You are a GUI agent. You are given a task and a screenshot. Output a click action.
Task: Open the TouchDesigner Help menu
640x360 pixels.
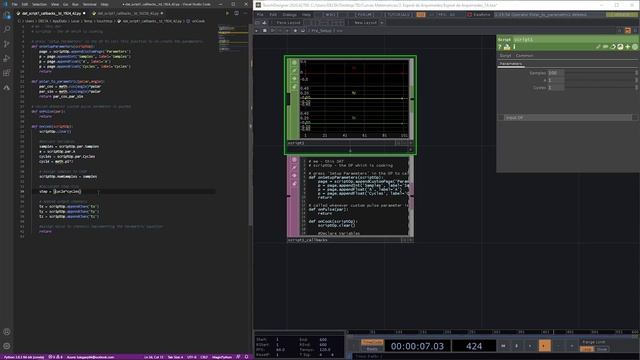pos(306,15)
